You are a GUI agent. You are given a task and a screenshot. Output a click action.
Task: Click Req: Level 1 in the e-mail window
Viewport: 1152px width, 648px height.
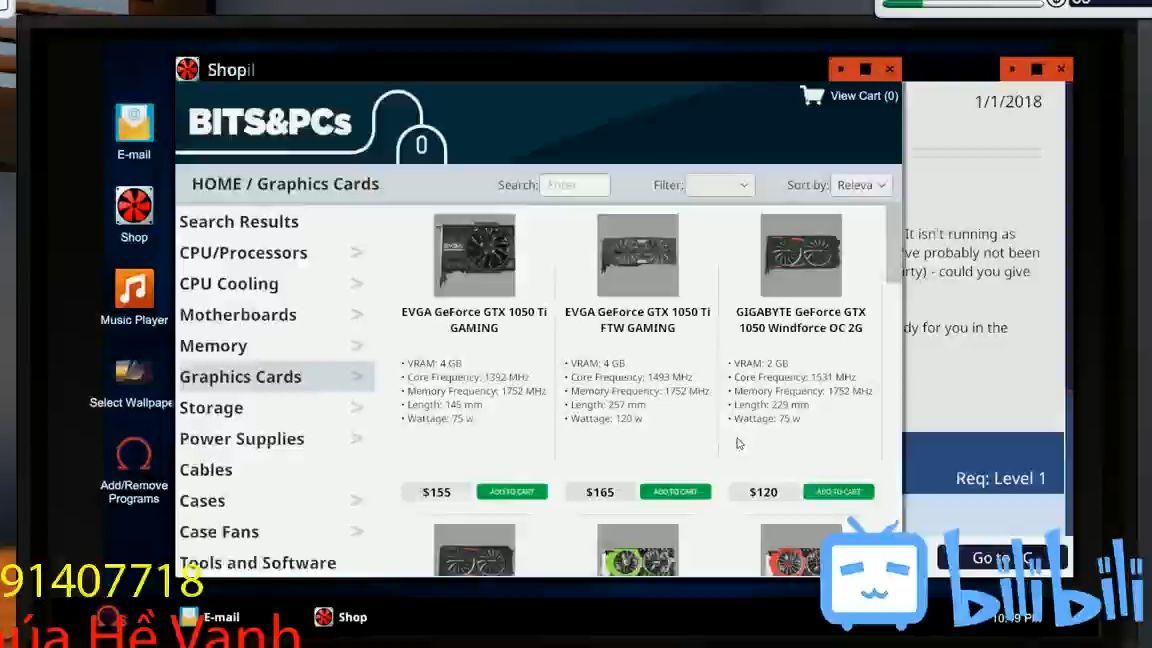point(1001,478)
